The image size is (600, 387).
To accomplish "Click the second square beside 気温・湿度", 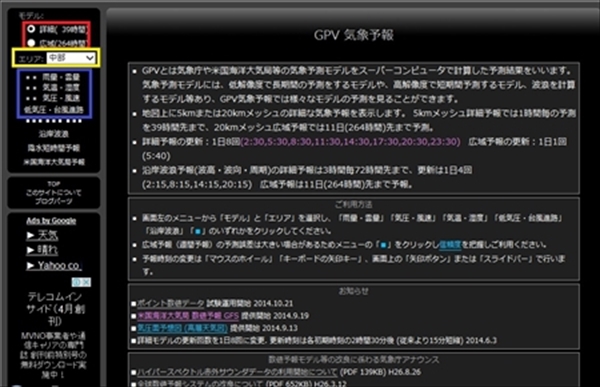I will click(x=34, y=88).
